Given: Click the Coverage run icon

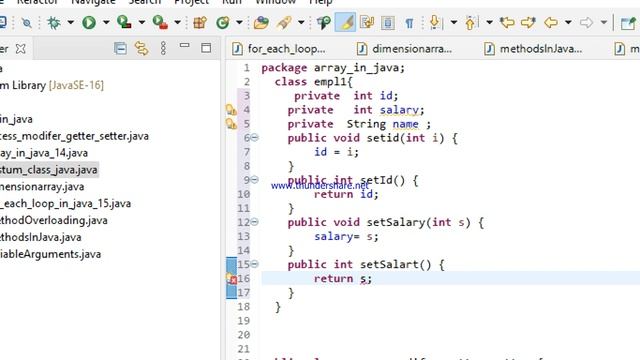Looking at the screenshot, I should pyautogui.click(x=124, y=22).
